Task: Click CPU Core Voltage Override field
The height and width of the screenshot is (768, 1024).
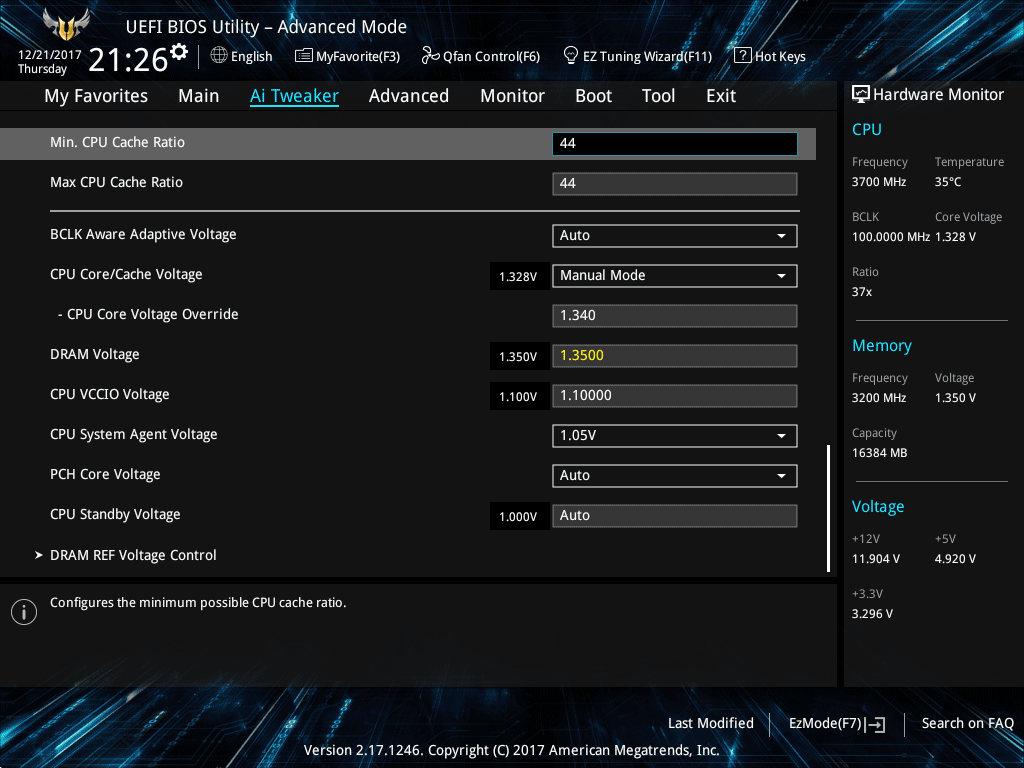Action: 675,315
